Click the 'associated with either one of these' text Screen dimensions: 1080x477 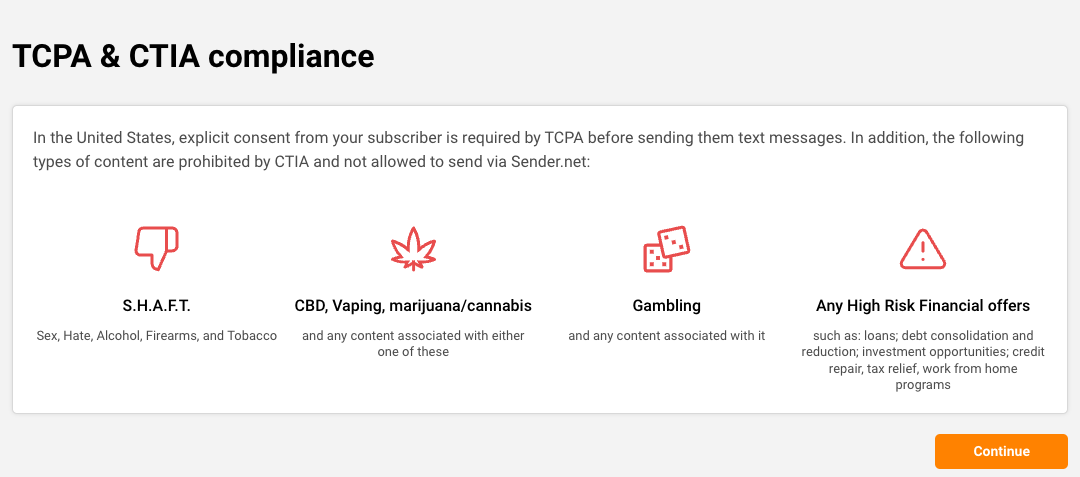click(x=413, y=344)
